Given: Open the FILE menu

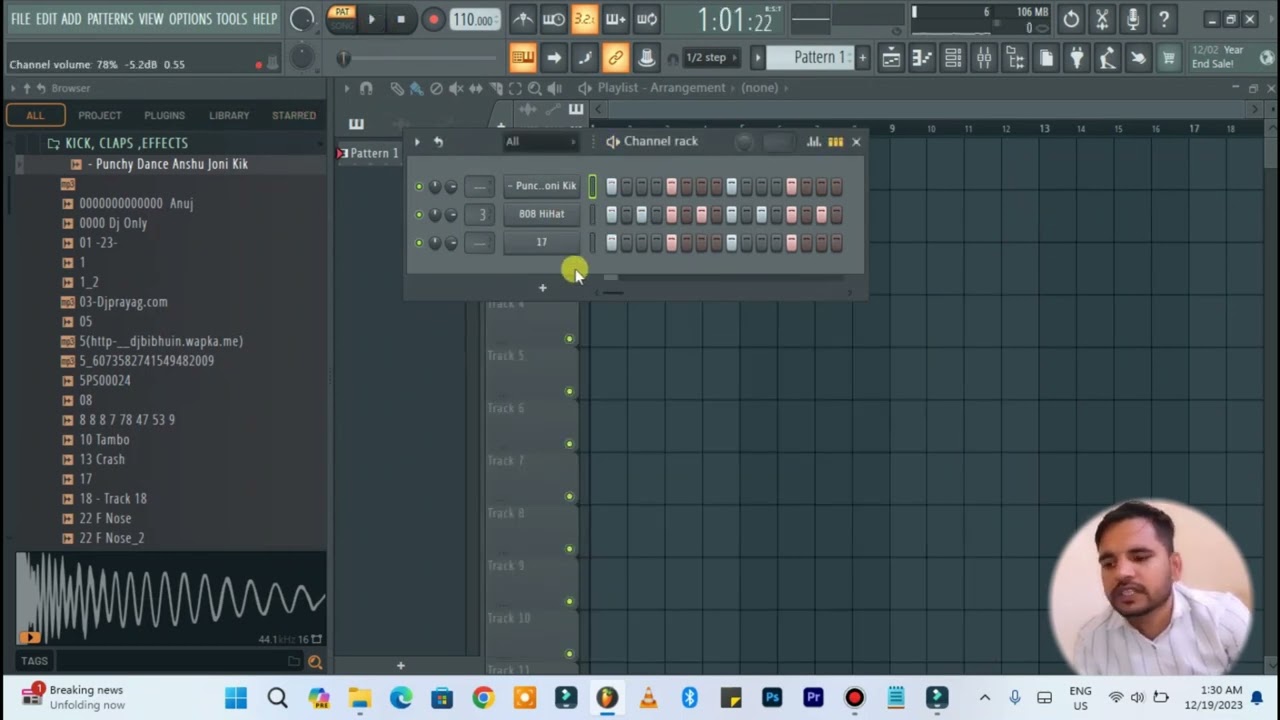Looking at the screenshot, I should point(20,19).
